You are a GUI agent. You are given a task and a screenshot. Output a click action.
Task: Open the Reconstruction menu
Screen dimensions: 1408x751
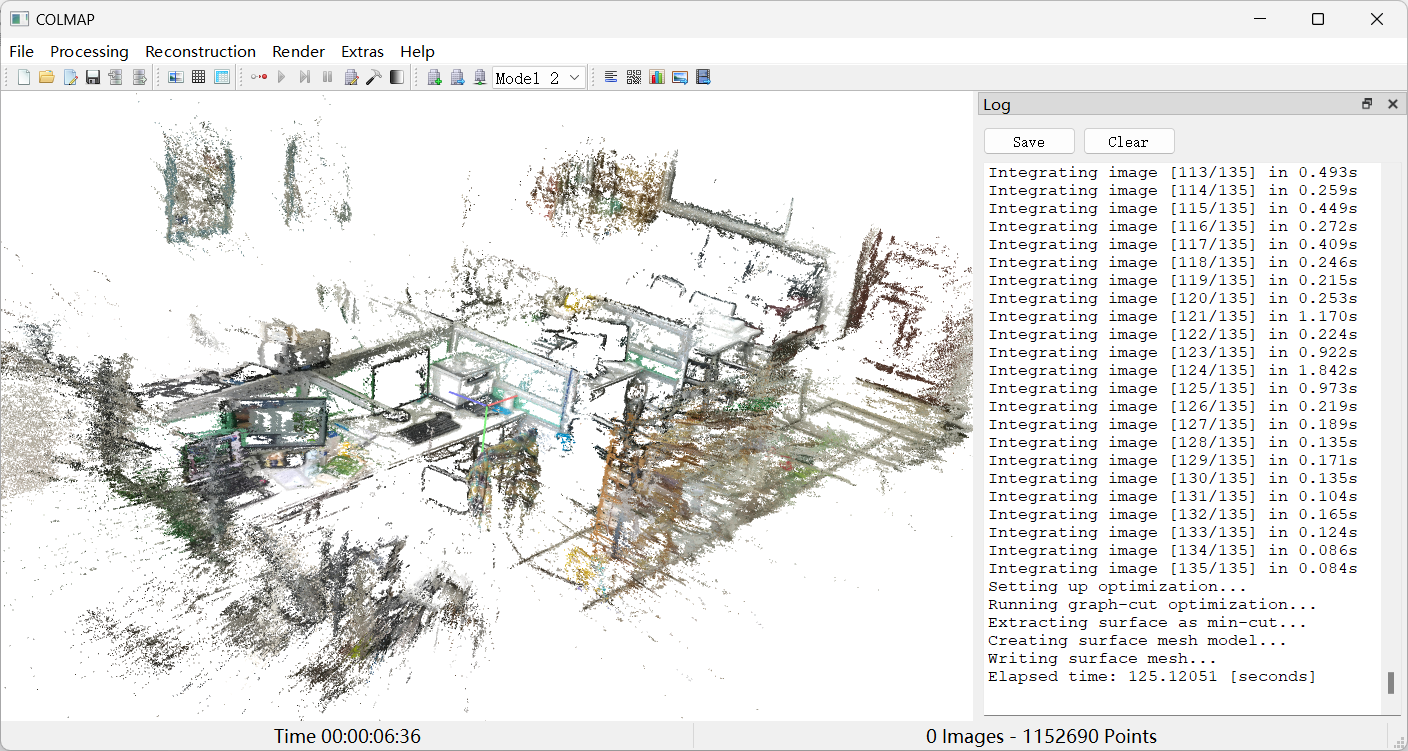coord(200,51)
